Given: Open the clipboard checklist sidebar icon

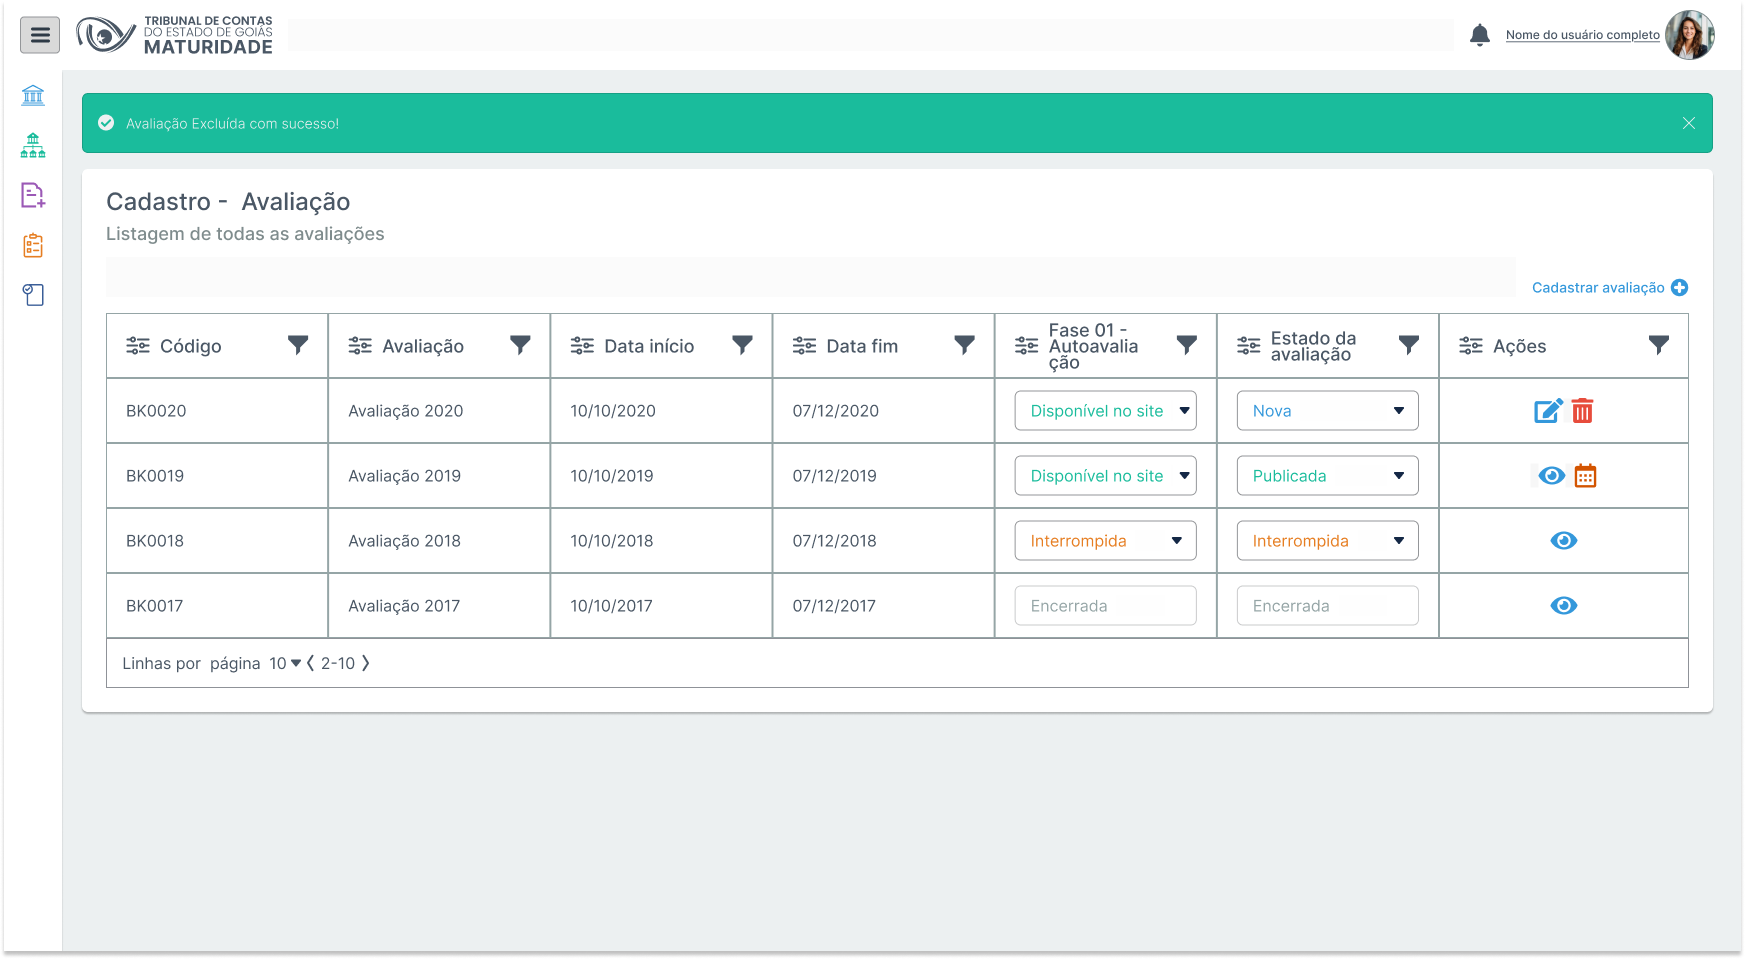Looking at the screenshot, I should point(33,245).
